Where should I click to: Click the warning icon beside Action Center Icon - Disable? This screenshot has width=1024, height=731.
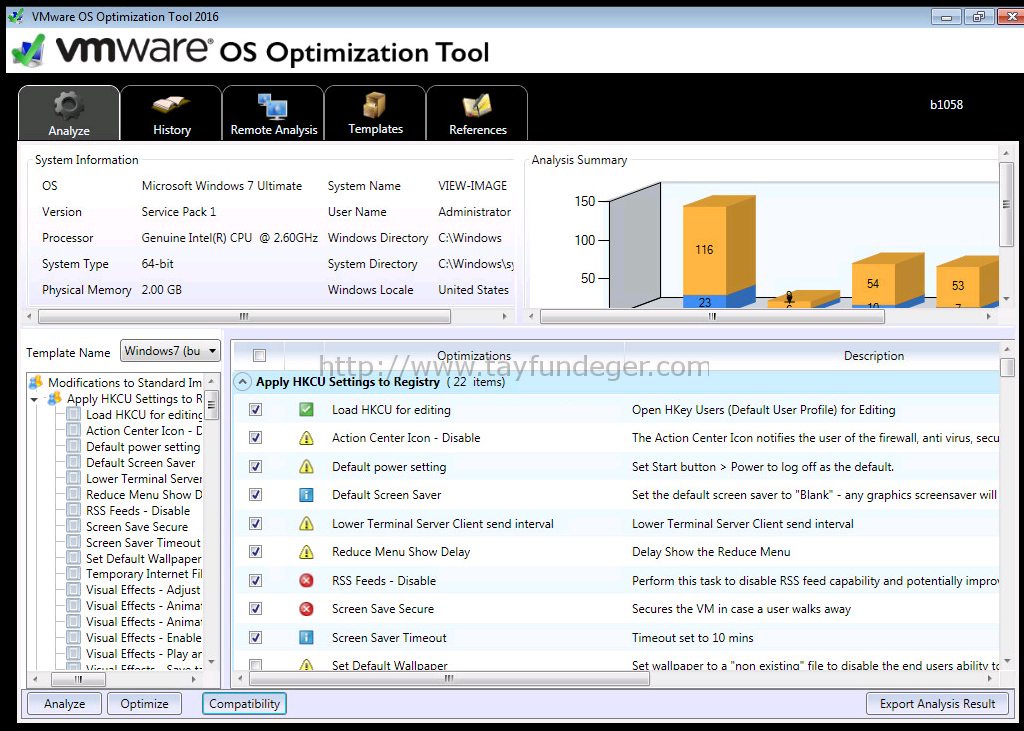[x=306, y=438]
